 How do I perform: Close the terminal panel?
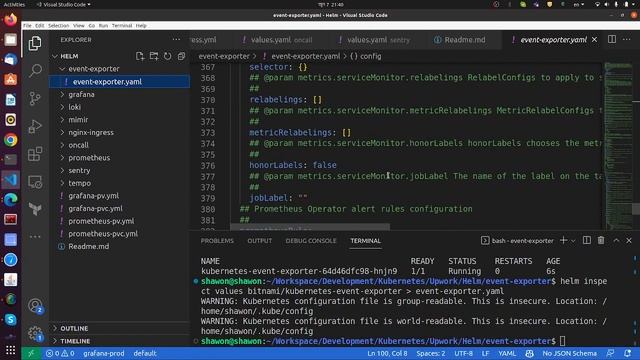click(x=629, y=240)
